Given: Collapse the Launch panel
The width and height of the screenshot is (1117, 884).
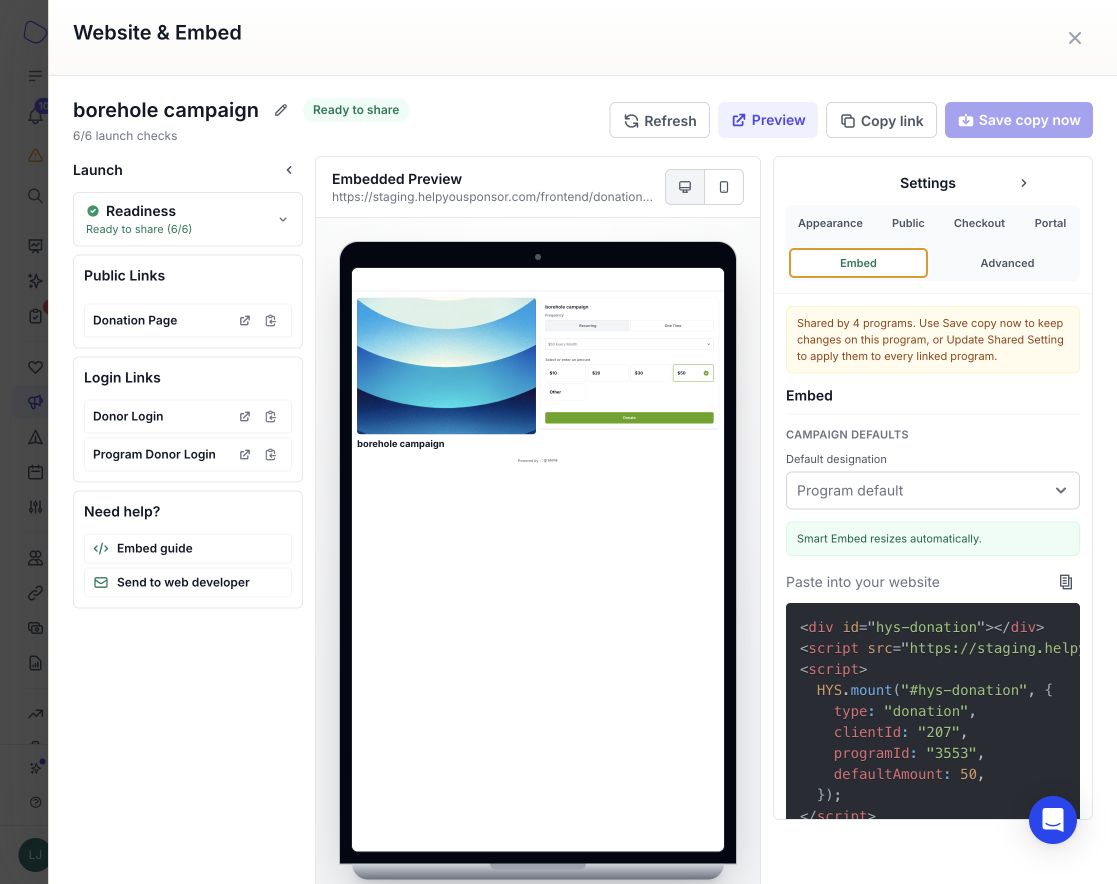Looking at the screenshot, I should pos(289,170).
